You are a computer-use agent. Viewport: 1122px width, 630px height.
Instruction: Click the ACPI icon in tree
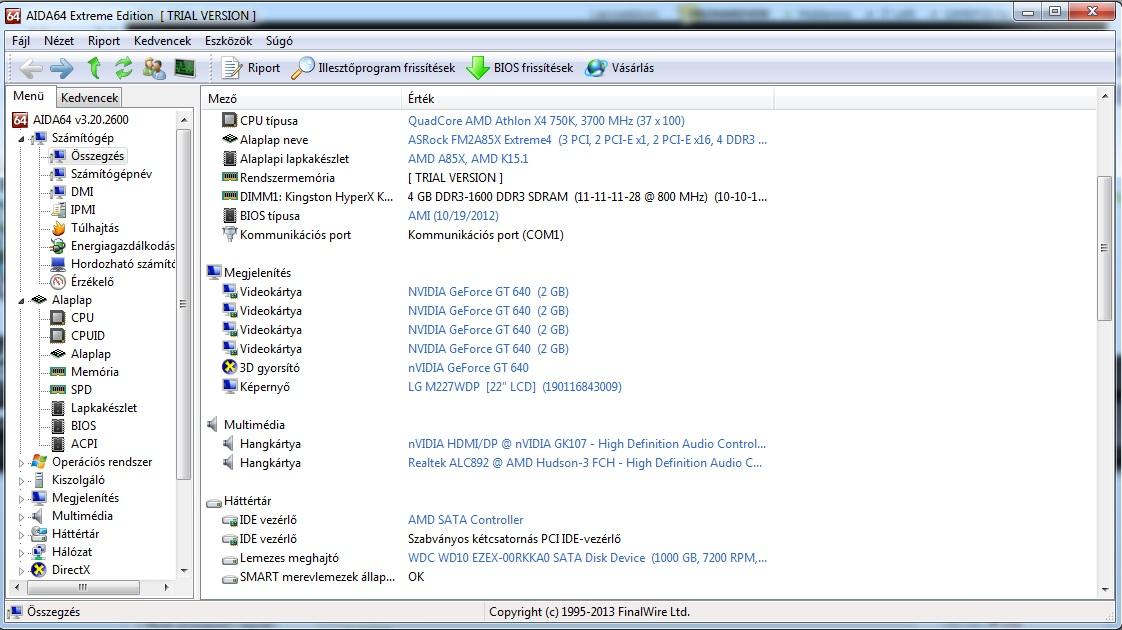(58, 444)
